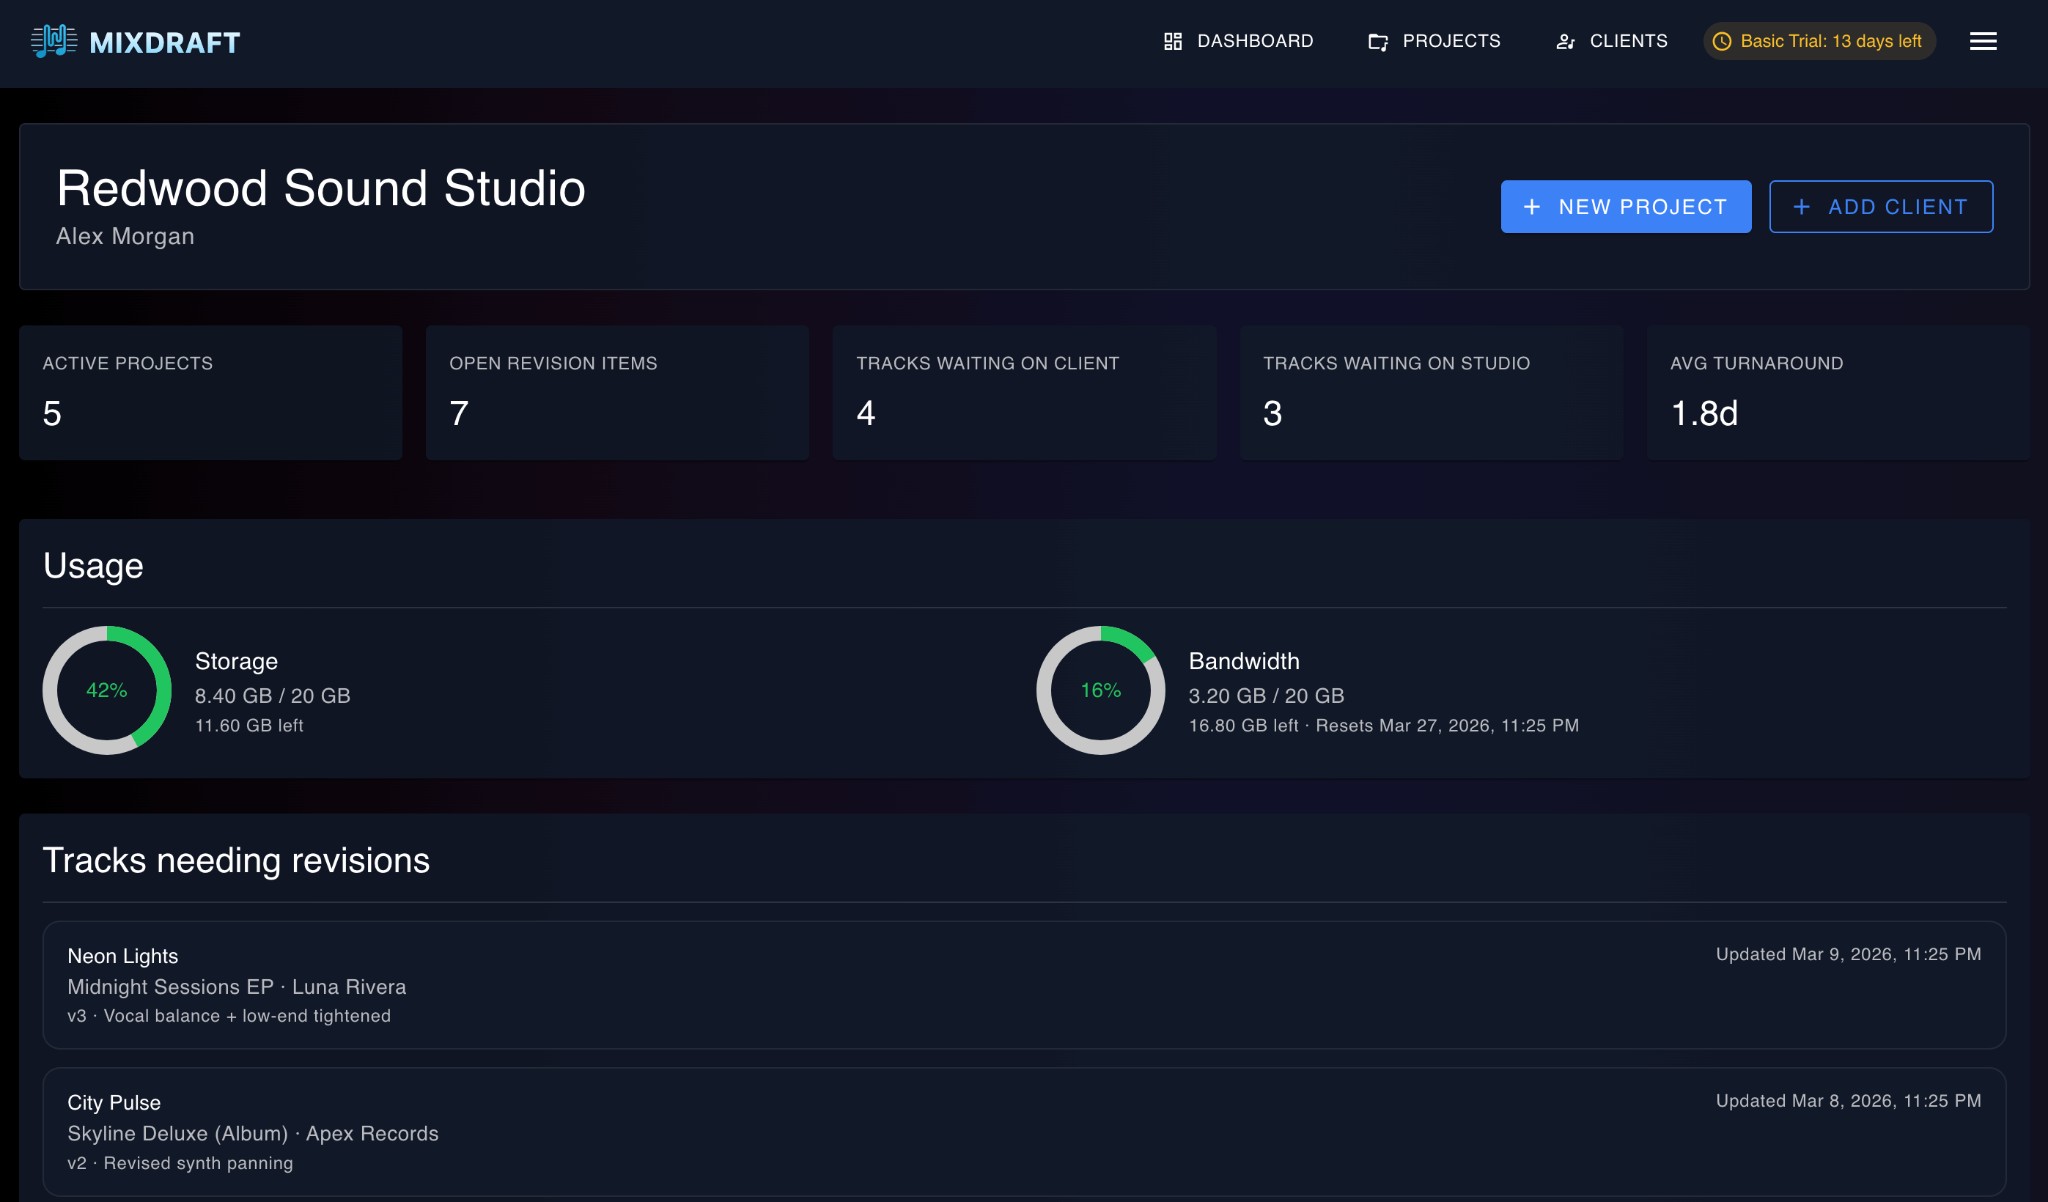Click the Storage usage donut chart
2048x1202 pixels.
[106, 690]
